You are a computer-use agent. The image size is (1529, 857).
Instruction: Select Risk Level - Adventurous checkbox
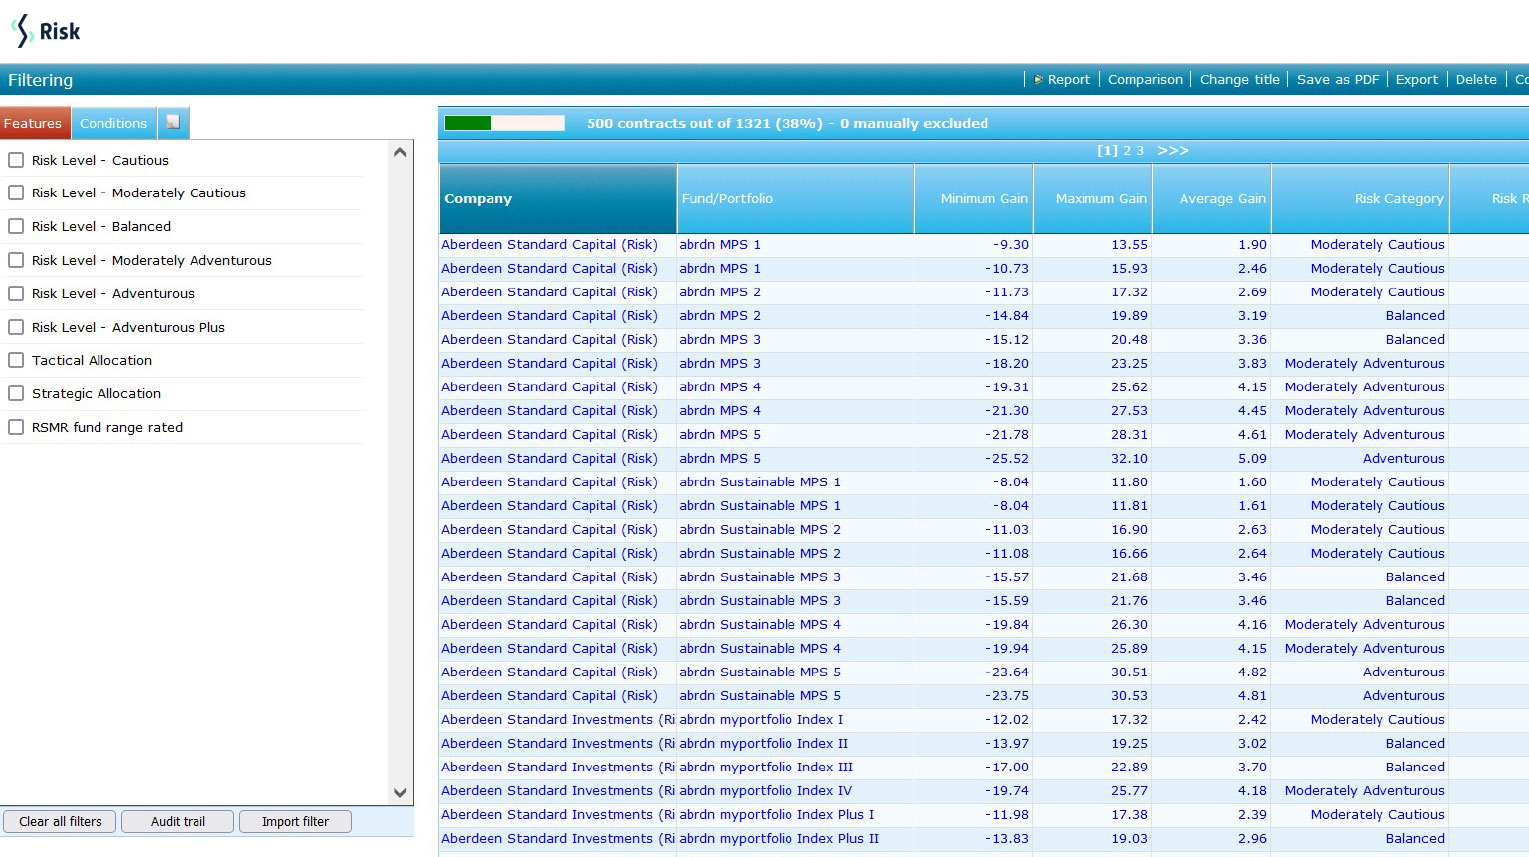[16, 293]
